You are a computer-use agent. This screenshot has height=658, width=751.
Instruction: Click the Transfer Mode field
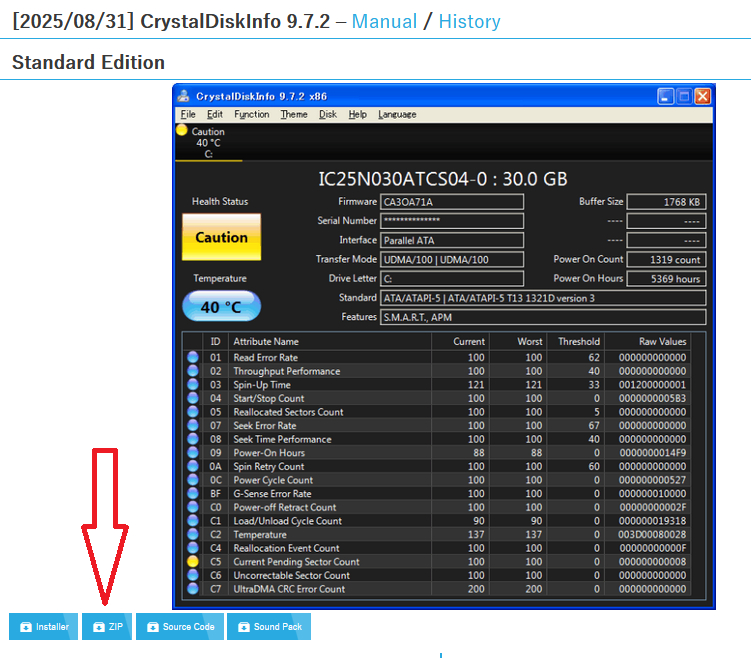452,259
